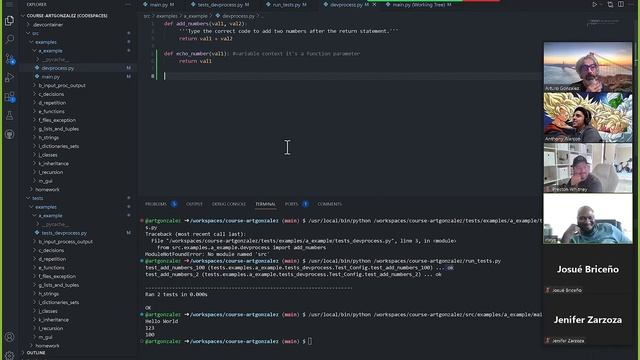Open the Extensions view icon
Viewport: 640px width, 360px height.
9,97
